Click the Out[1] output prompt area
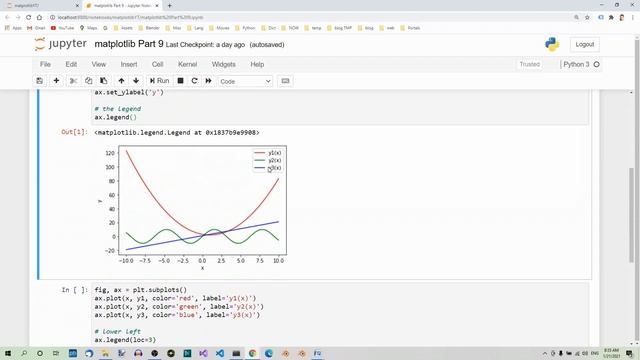640x360 pixels. [74, 132]
